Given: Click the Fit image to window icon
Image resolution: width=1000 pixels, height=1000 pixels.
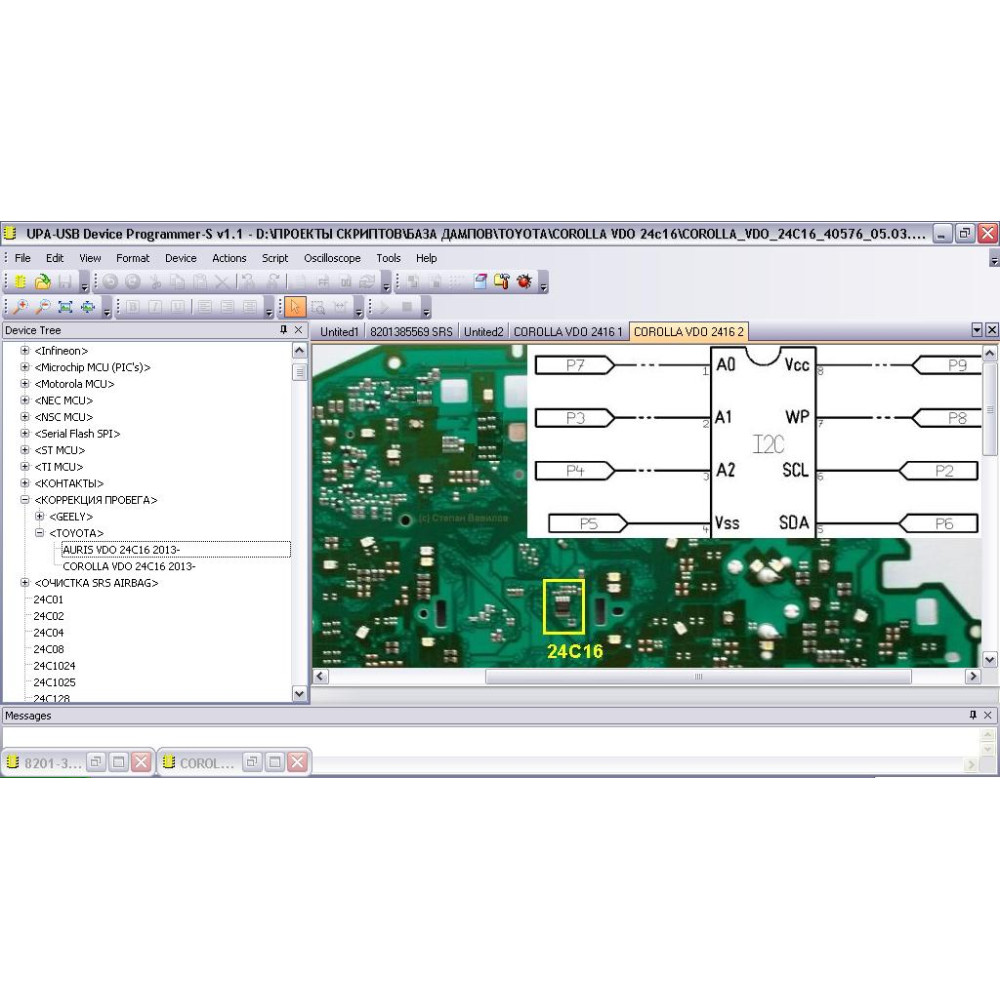Looking at the screenshot, I should [x=65, y=307].
